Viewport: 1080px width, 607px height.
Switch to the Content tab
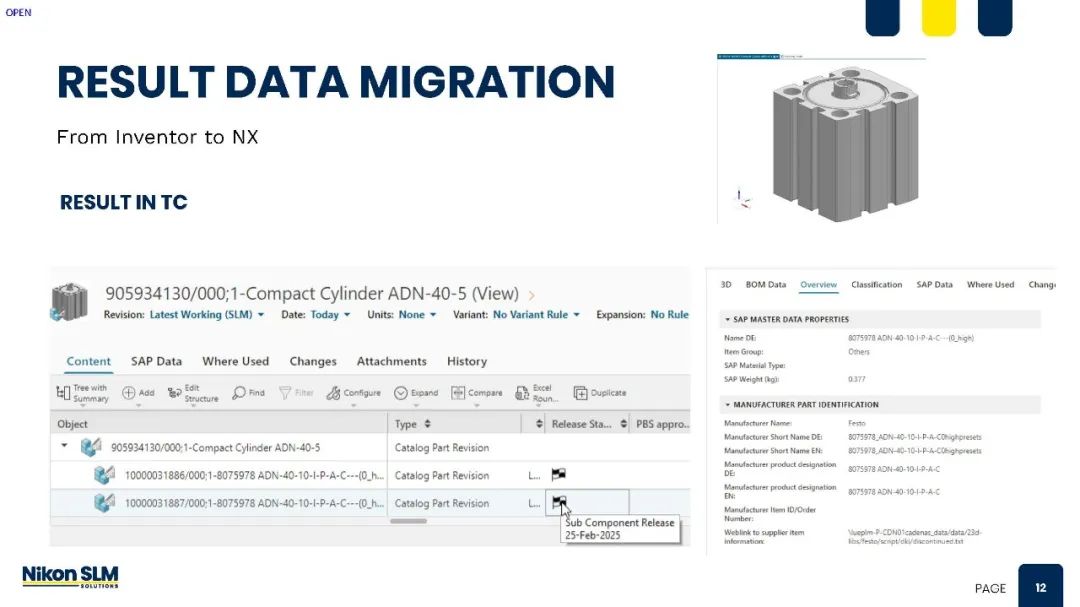pos(88,361)
